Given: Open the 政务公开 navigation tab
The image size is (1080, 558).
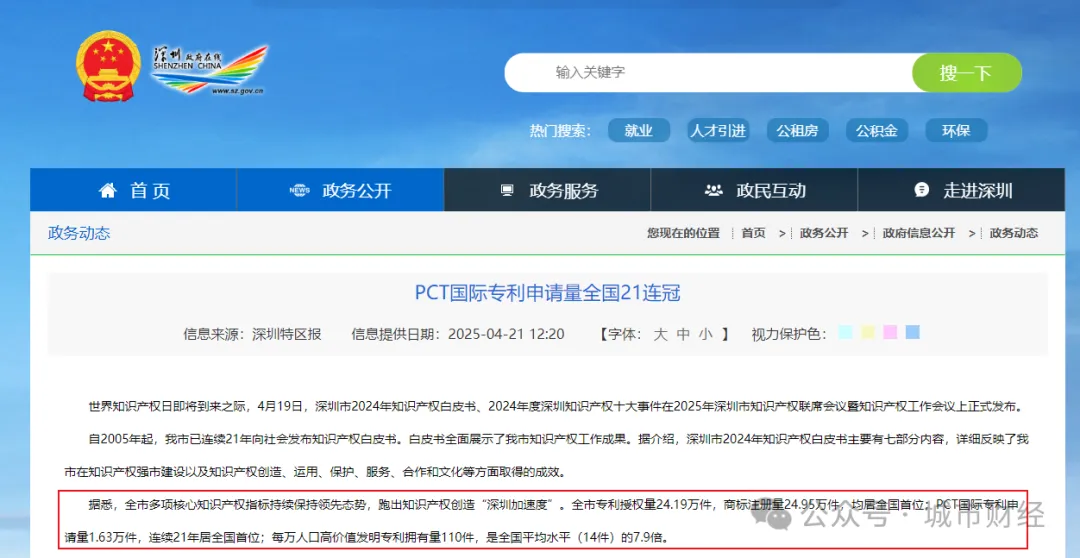Looking at the screenshot, I should (x=340, y=190).
